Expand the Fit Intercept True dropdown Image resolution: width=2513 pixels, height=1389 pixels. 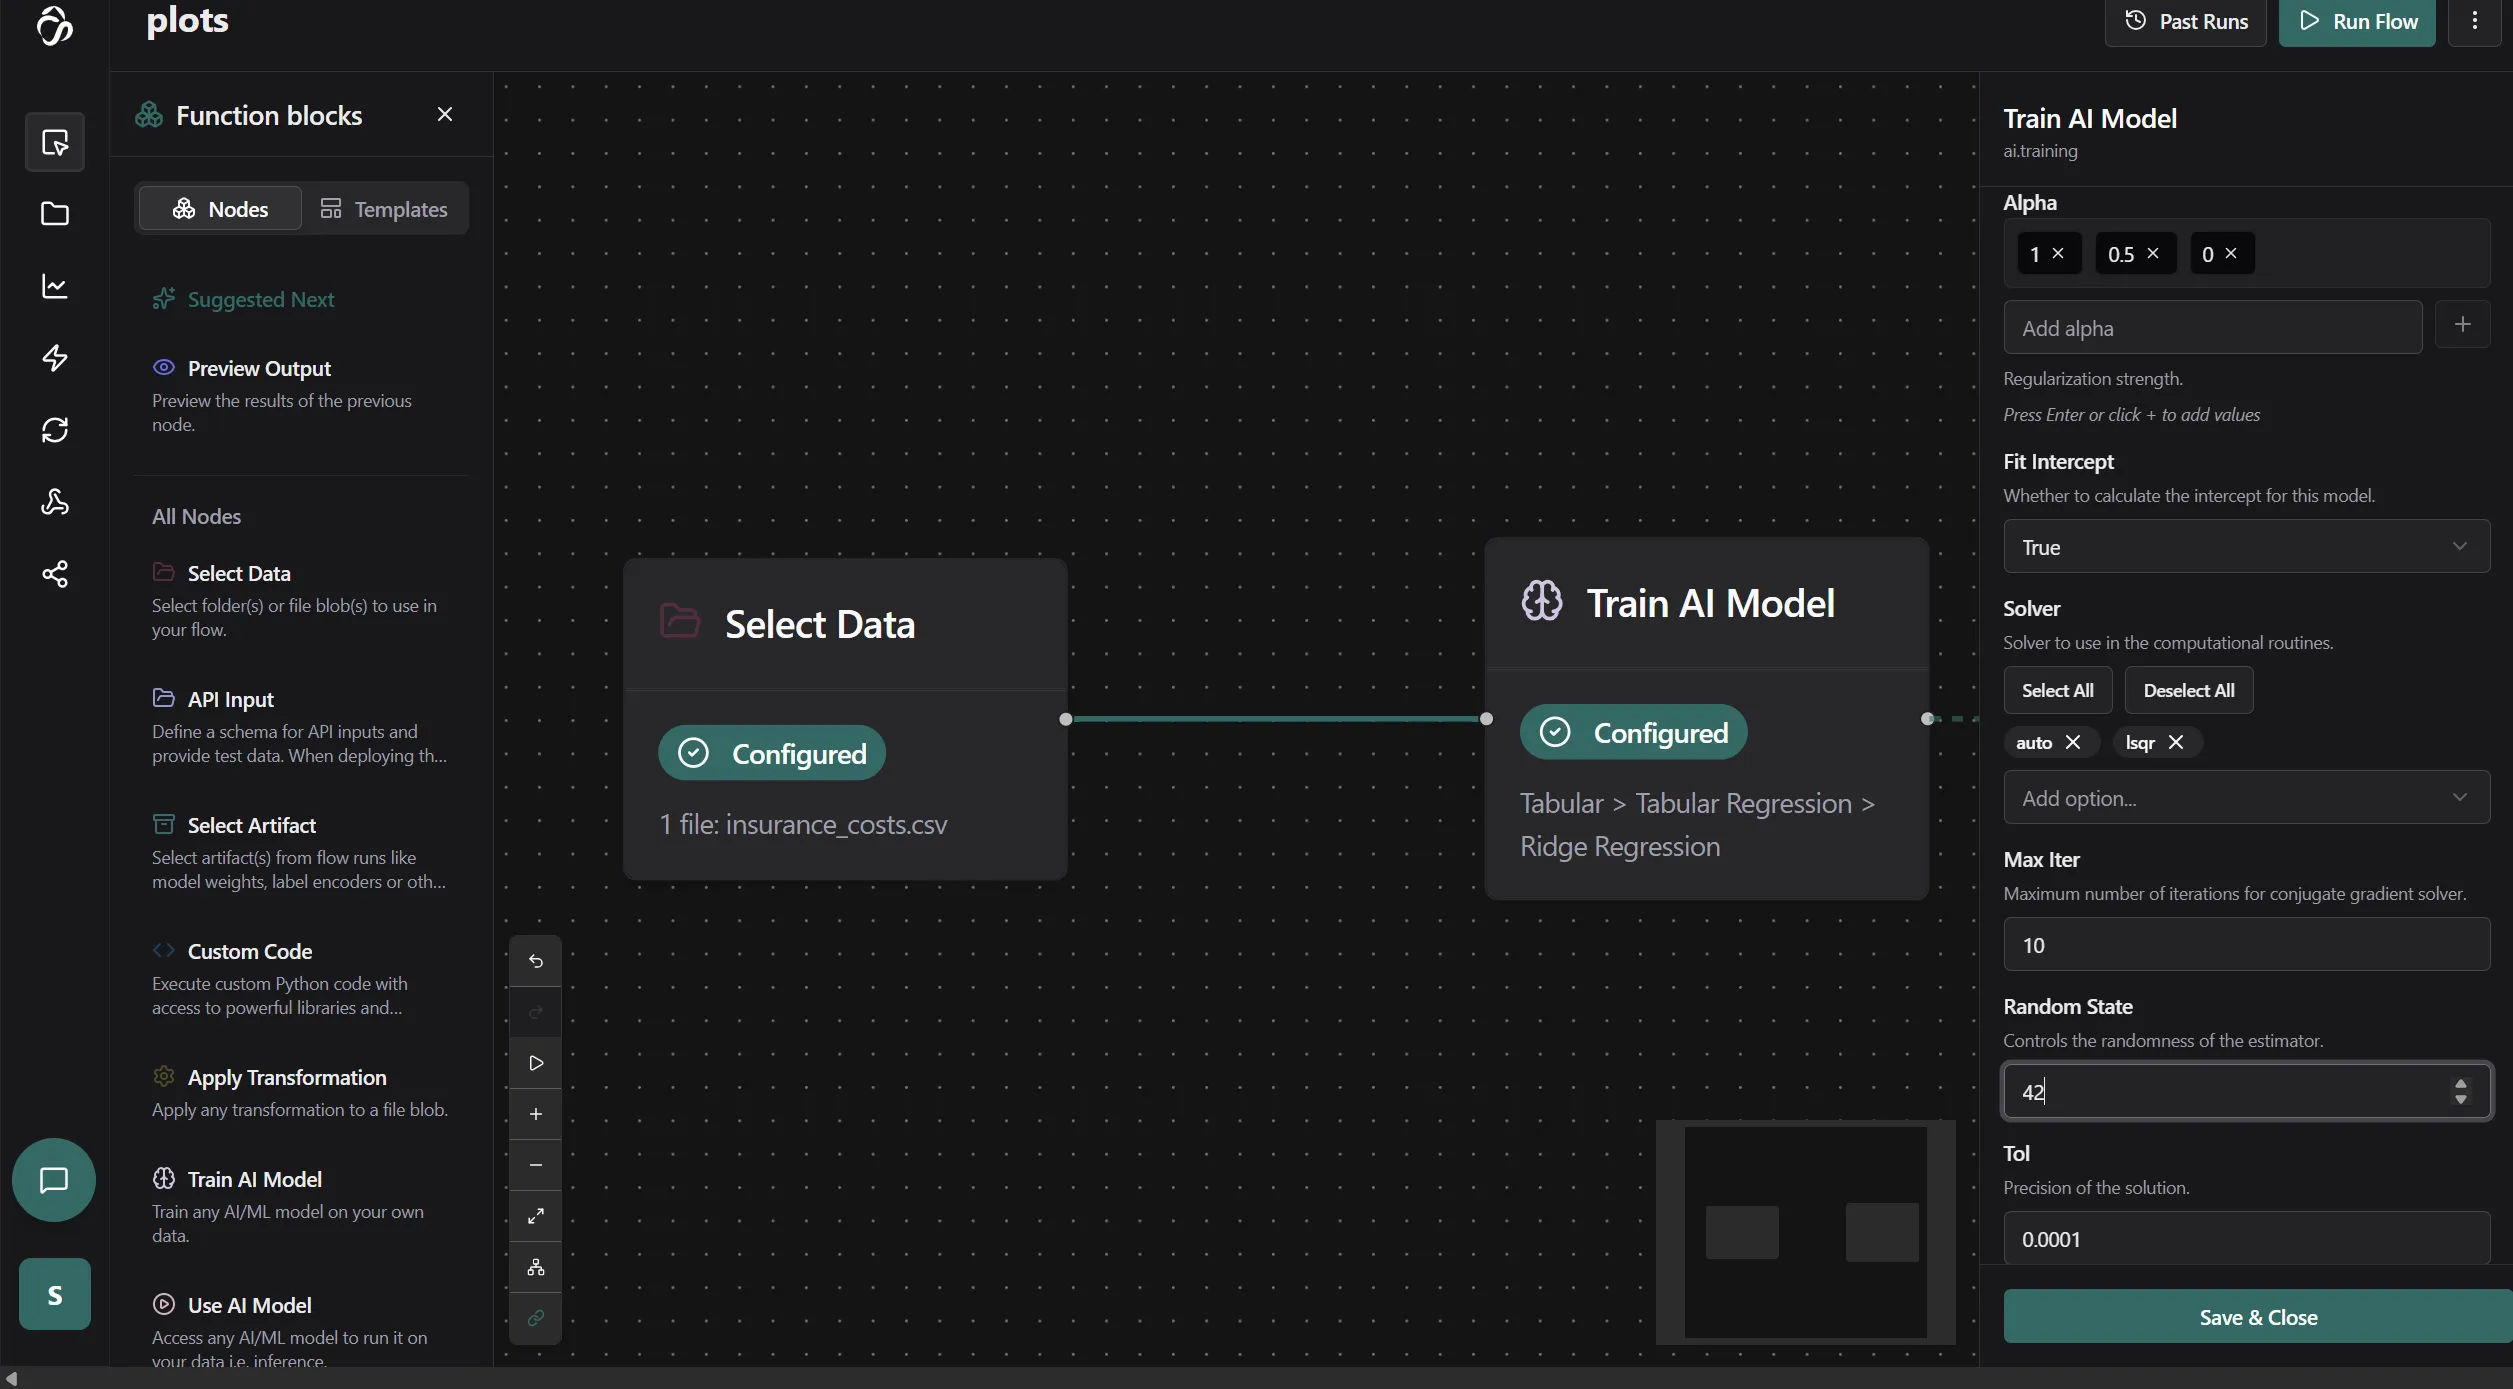[x=2246, y=547]
